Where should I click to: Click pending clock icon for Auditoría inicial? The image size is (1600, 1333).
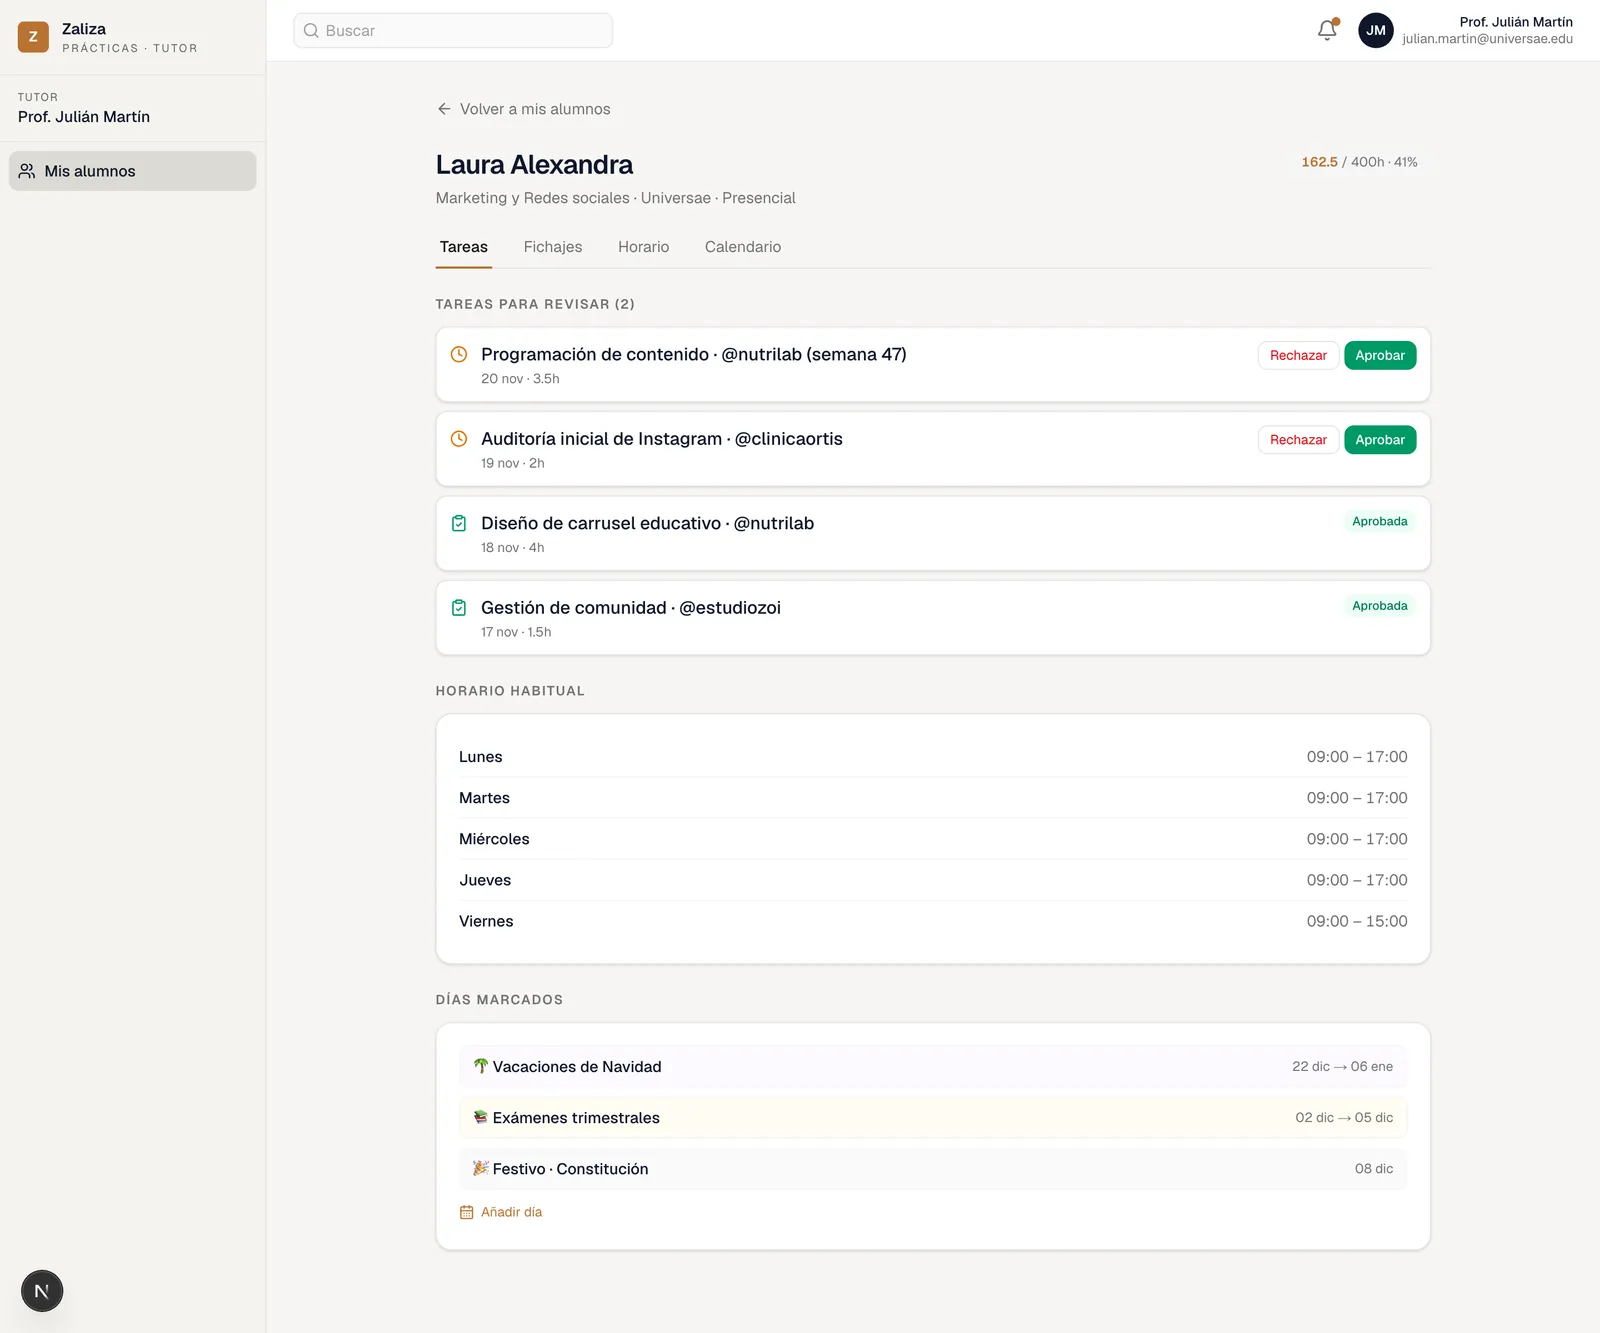[459, 438]
